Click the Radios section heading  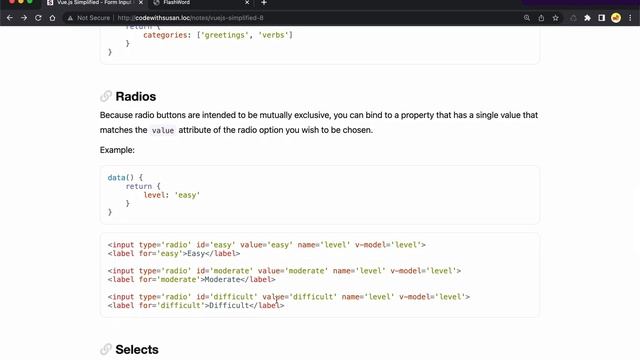(136, 97)
